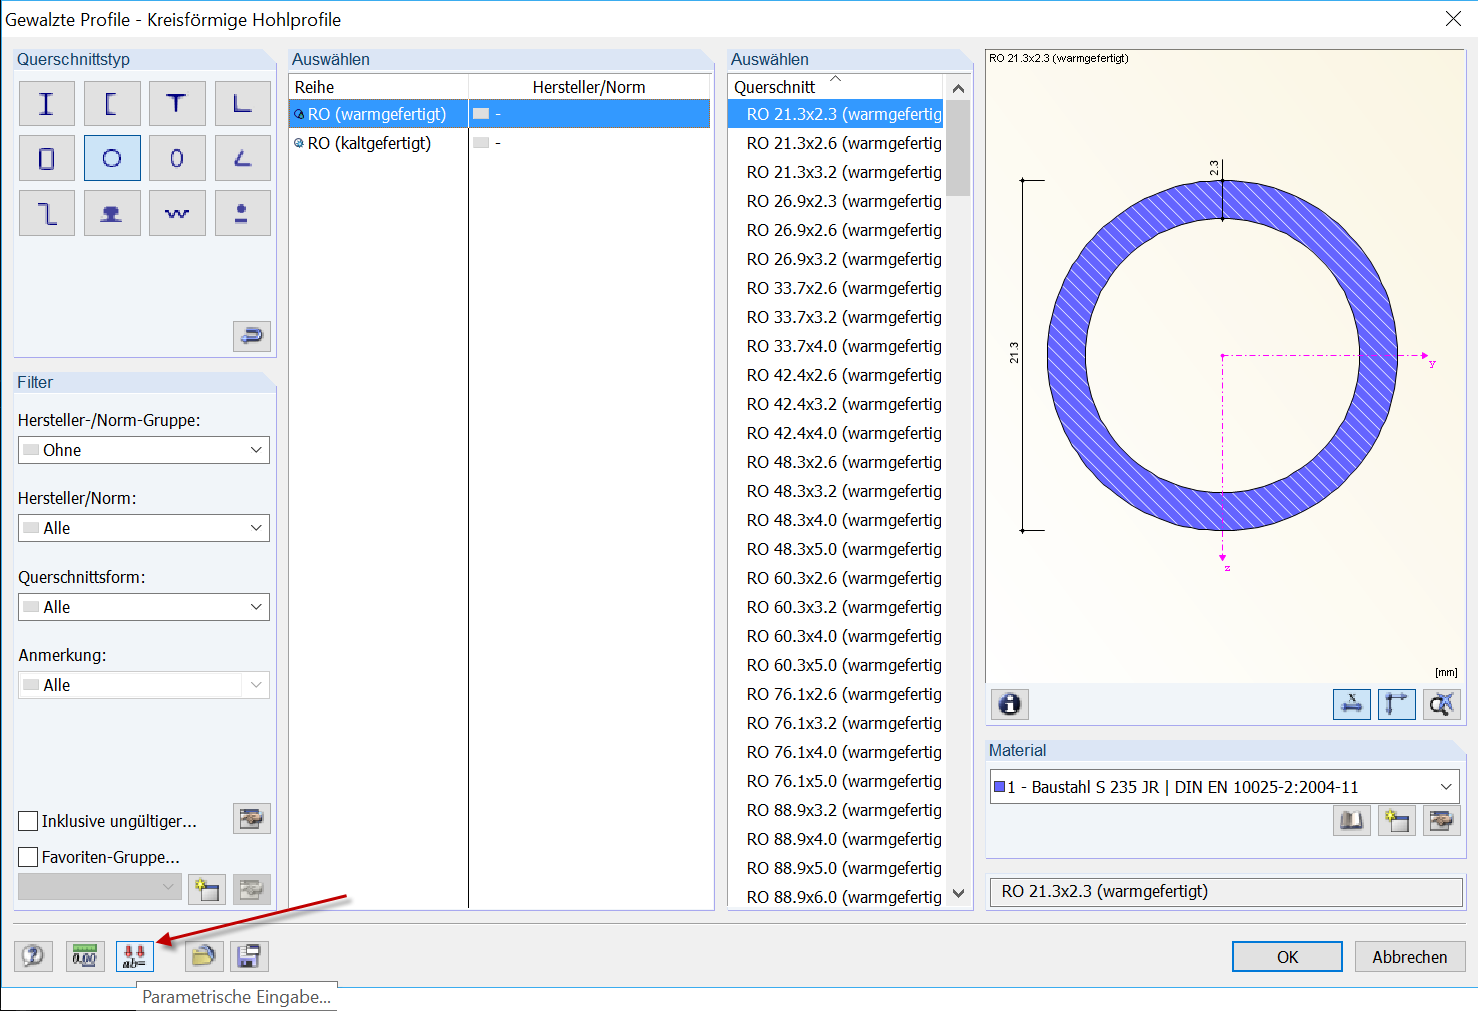Open the Hersteller-/Norm-Gruppe dropdown showing Ohne

point(143,450)
